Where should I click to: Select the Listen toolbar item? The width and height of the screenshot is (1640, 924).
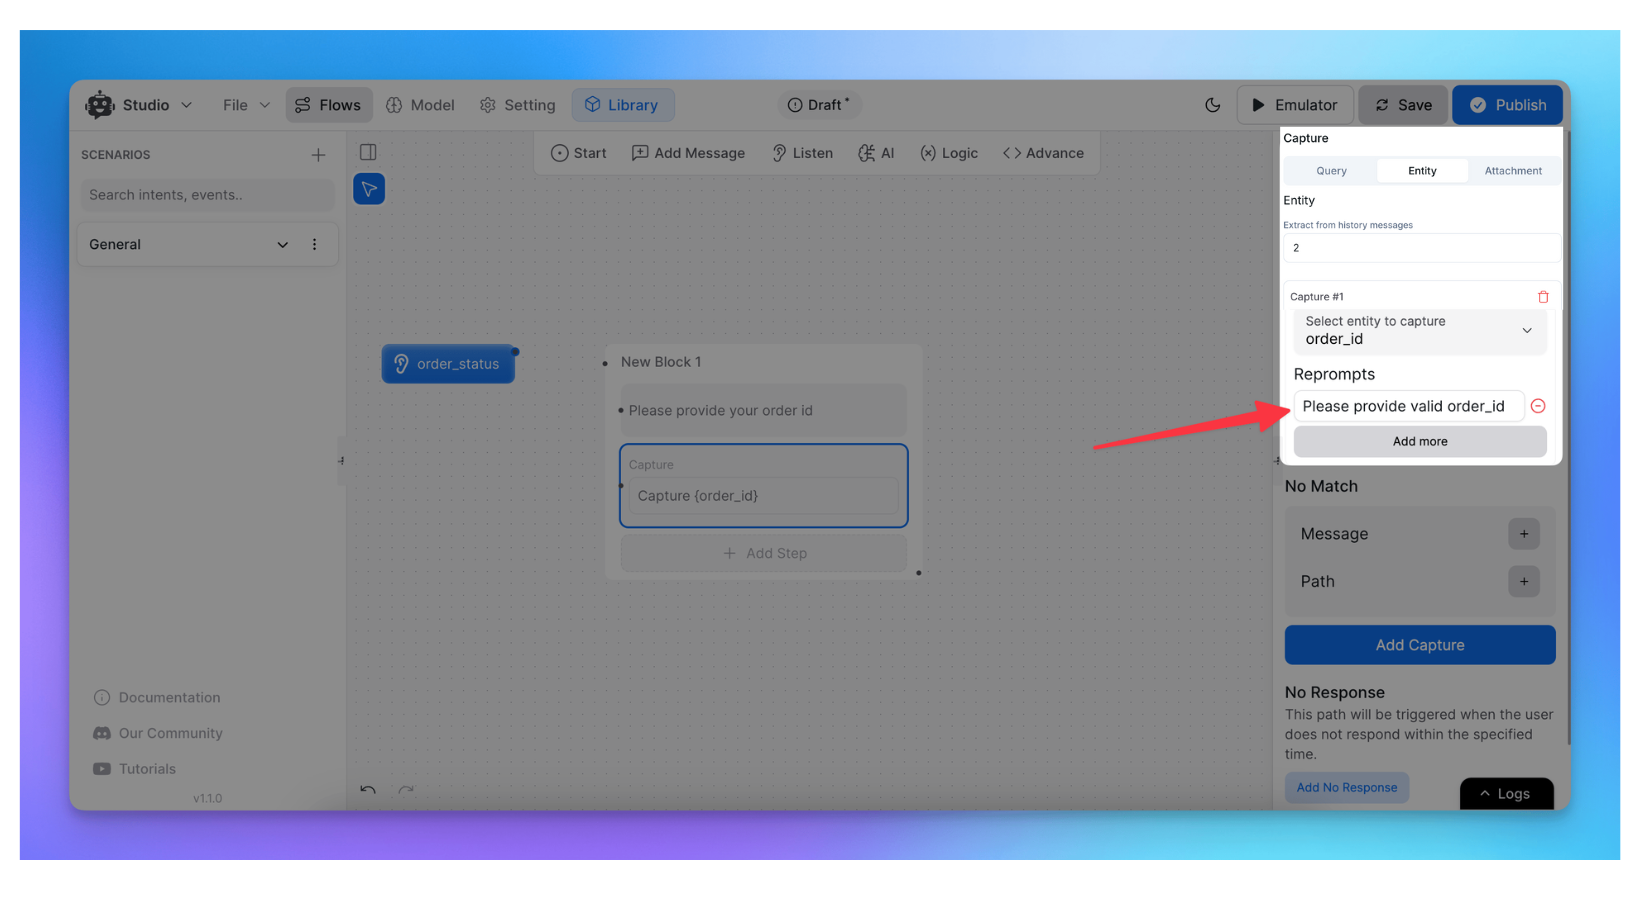802,153
